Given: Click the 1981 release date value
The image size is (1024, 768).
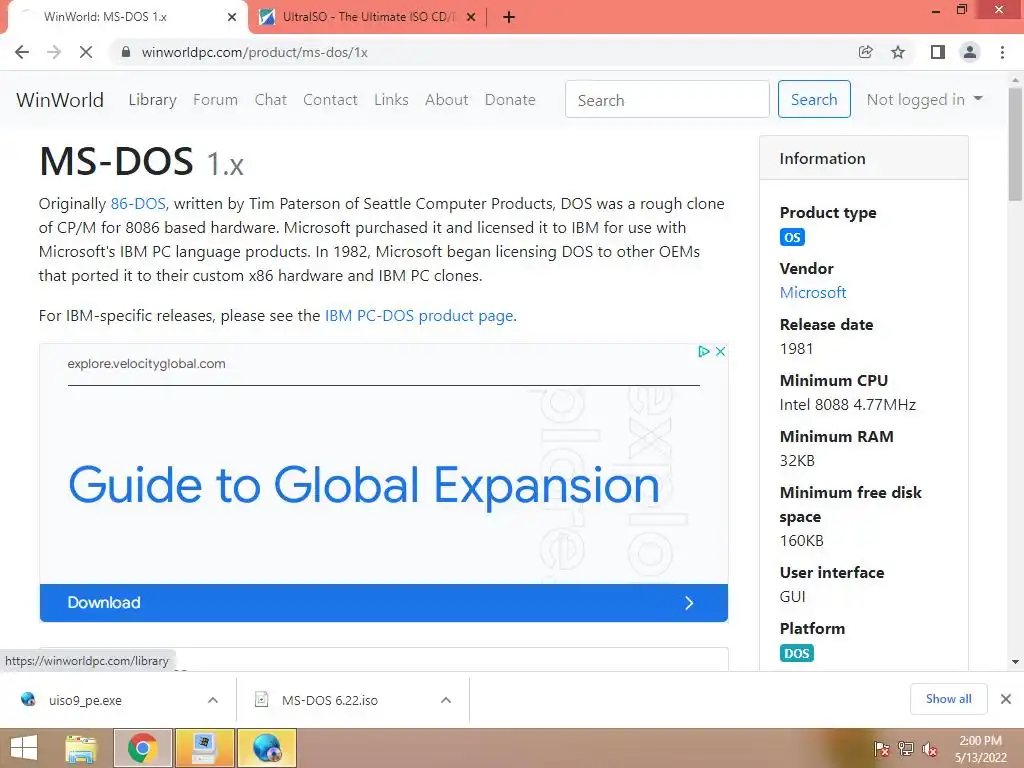Looking at the screenshot, I should (x=796, y=349).
